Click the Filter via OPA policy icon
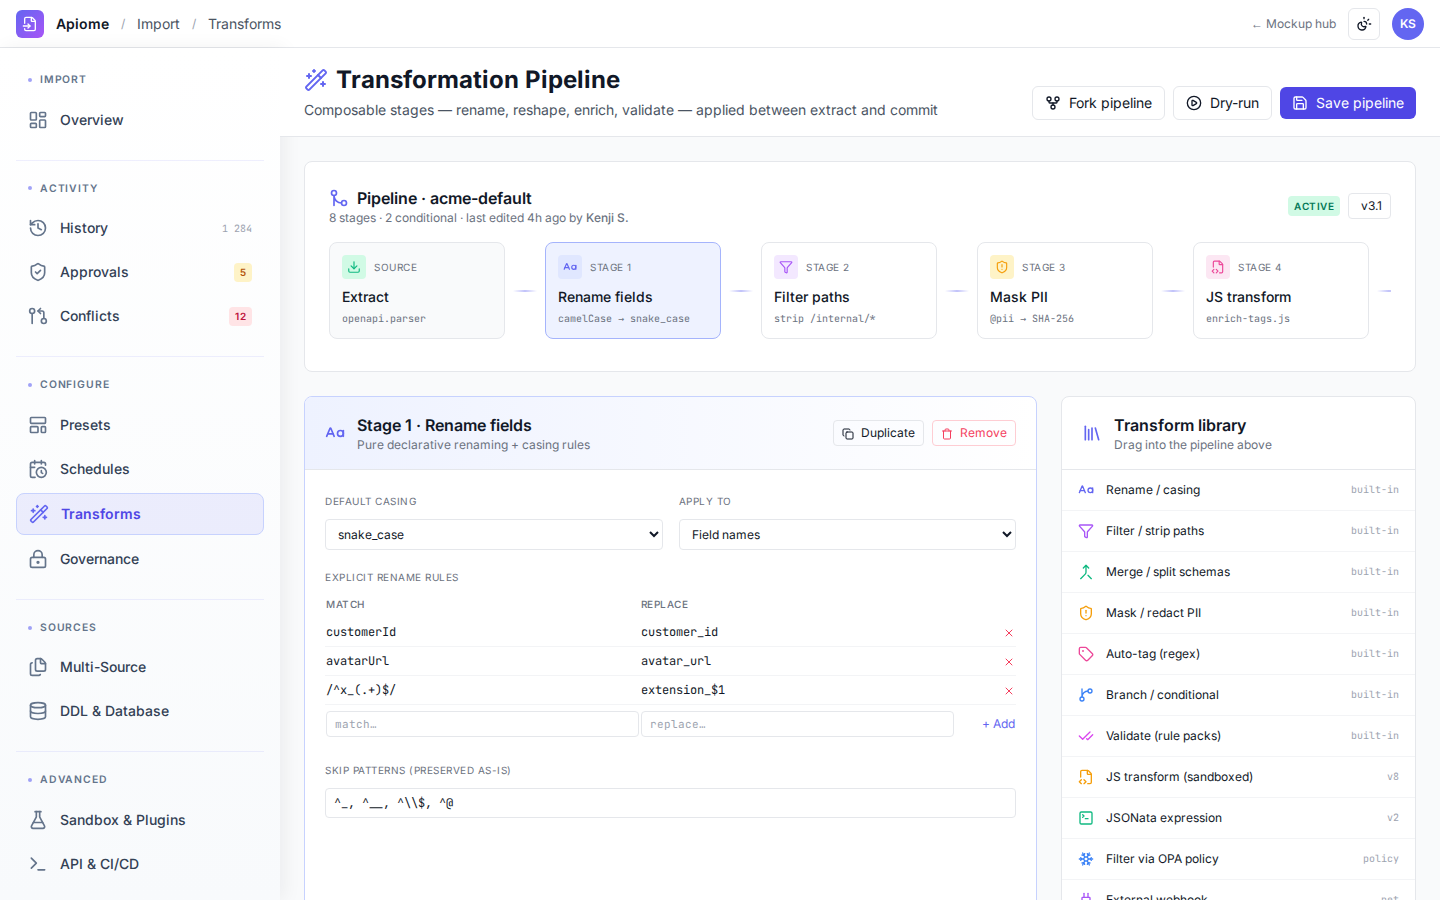 [1086, 859]
